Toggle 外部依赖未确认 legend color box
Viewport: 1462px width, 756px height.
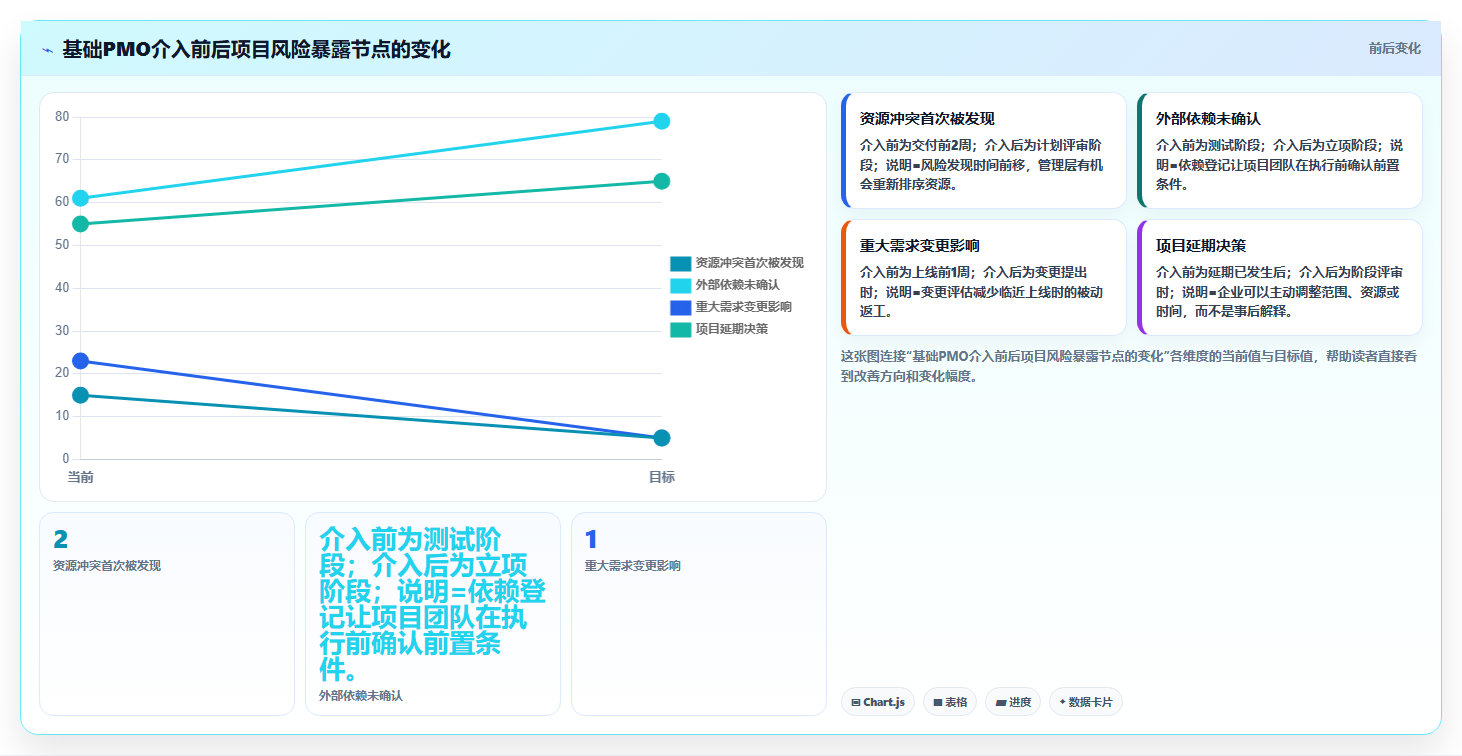coord(680,285)
